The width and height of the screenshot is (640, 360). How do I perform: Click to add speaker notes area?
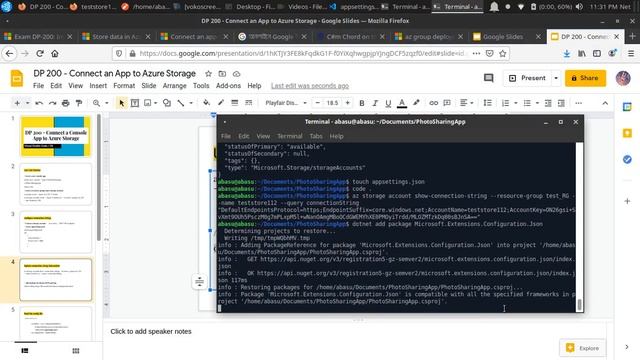point(151,331)
